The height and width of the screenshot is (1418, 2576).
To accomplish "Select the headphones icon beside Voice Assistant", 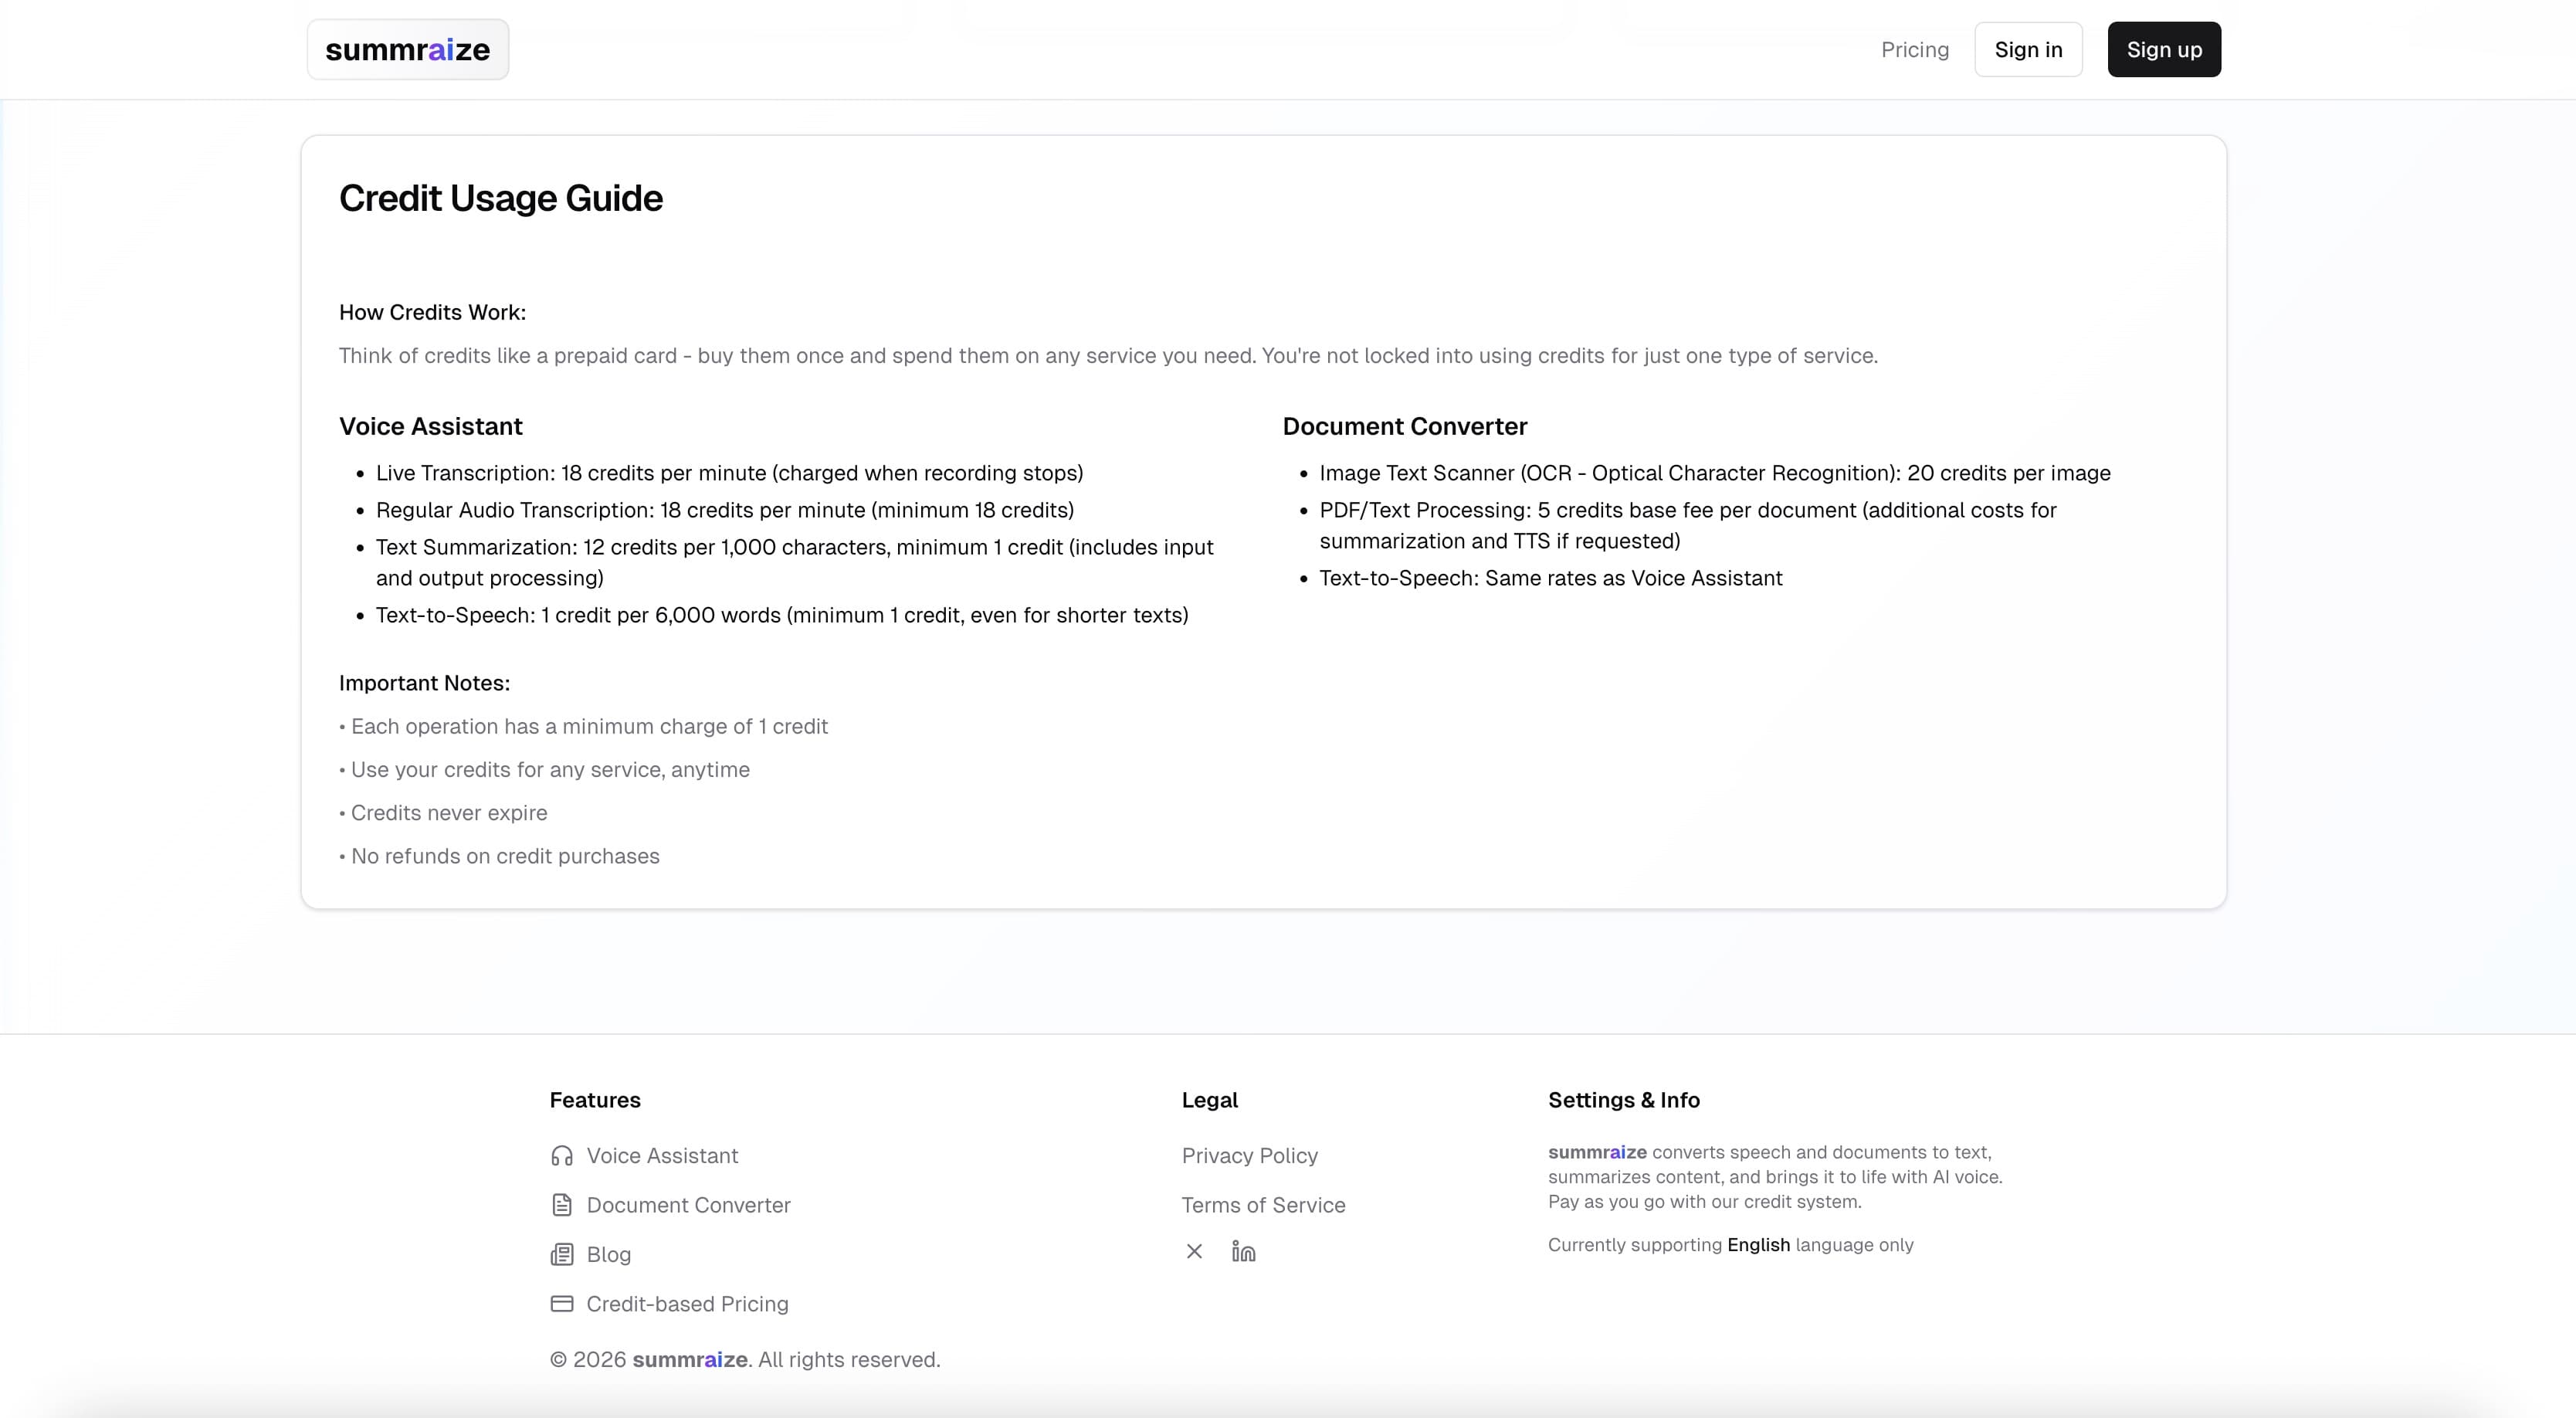I will click(x=563, y=1156).
